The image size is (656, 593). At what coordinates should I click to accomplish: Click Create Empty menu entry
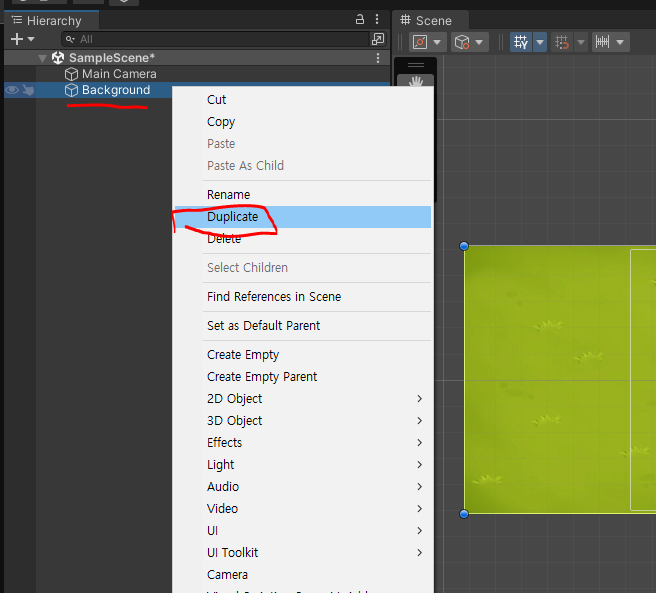[x=243, y=355]
